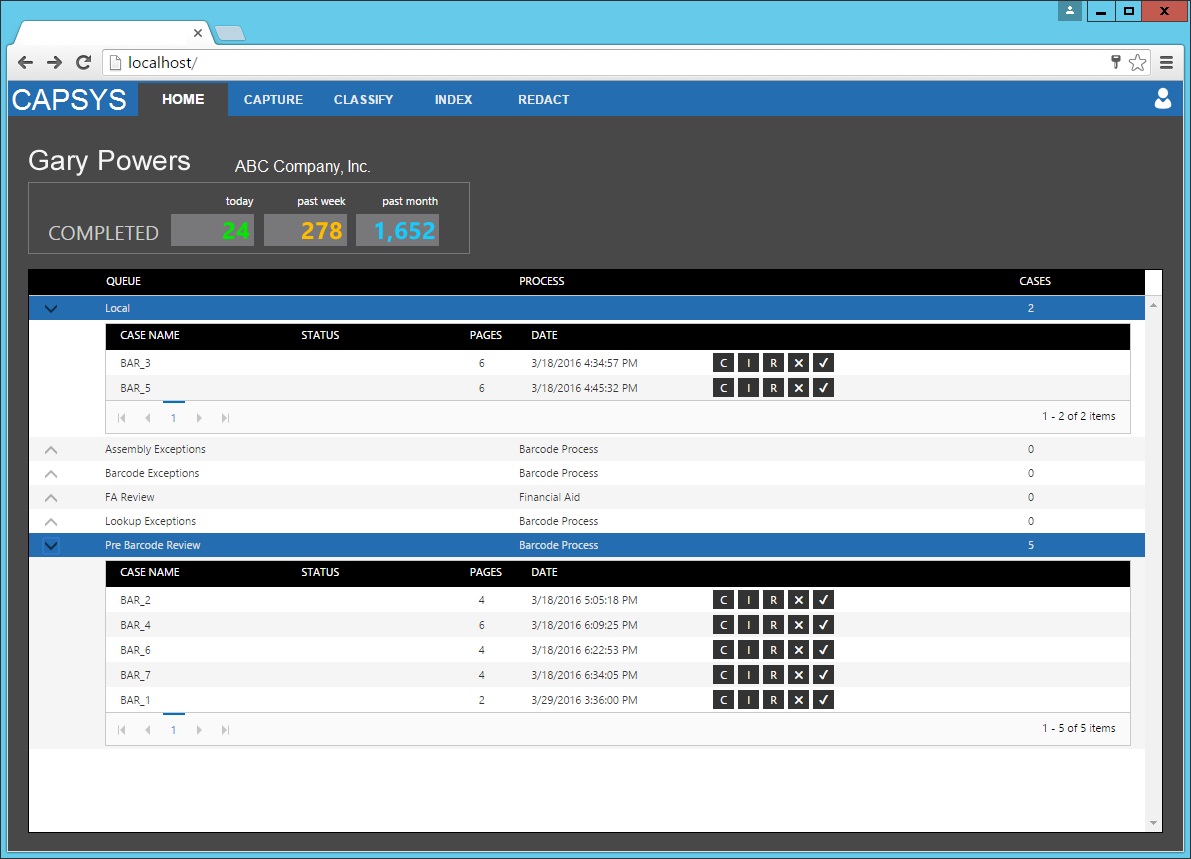Viewport: 1191px width, 859px height.
Task: Open the browser hamburger menu
Action: pyautogui.click(x=1166, y=62)
